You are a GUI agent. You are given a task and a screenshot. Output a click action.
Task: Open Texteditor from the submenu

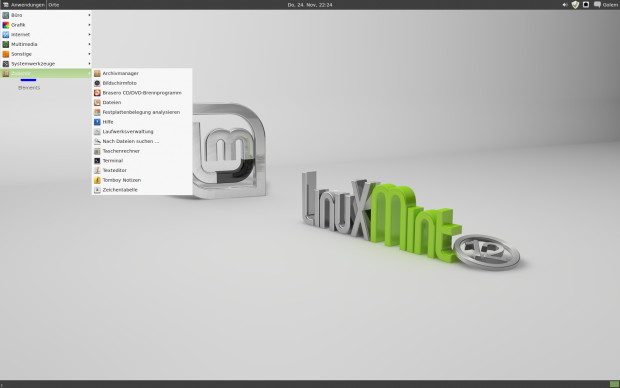pos(142,170)
